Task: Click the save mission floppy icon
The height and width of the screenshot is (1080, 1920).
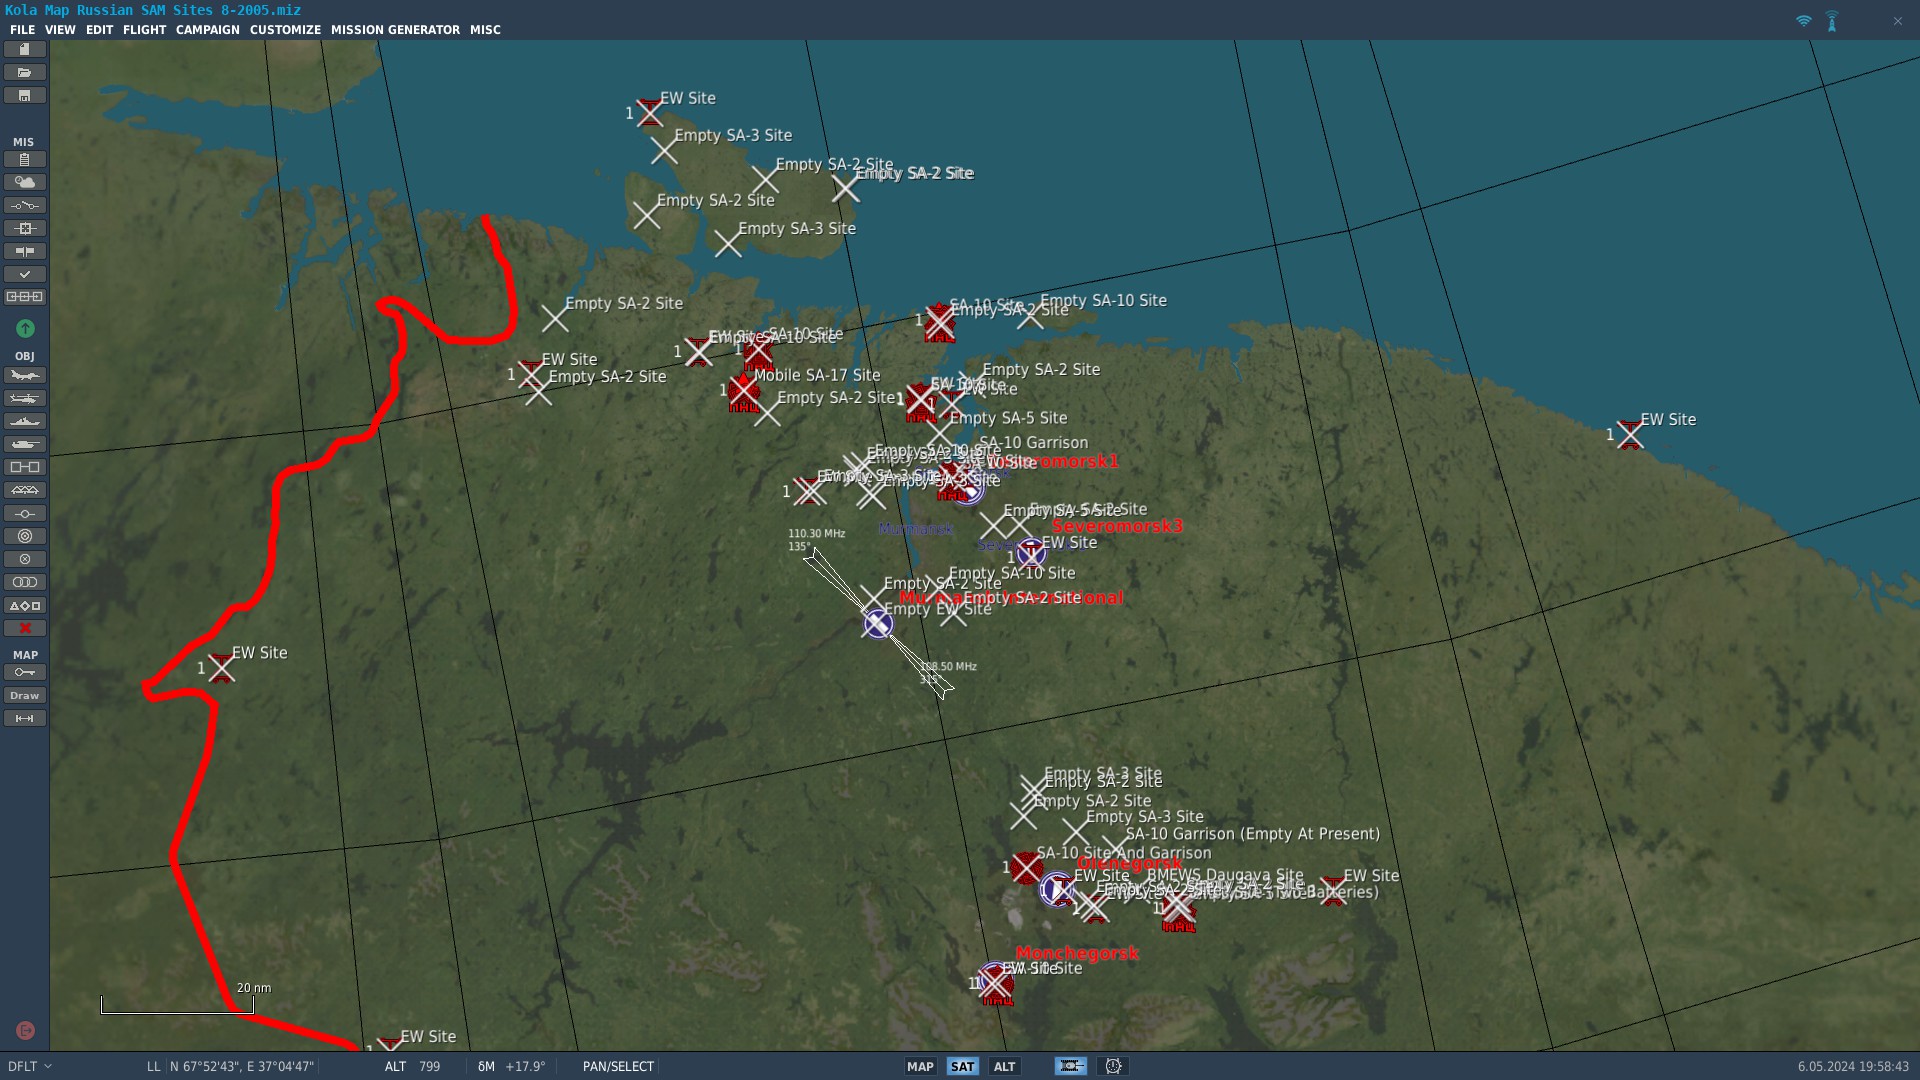Action: pos(25,96)
